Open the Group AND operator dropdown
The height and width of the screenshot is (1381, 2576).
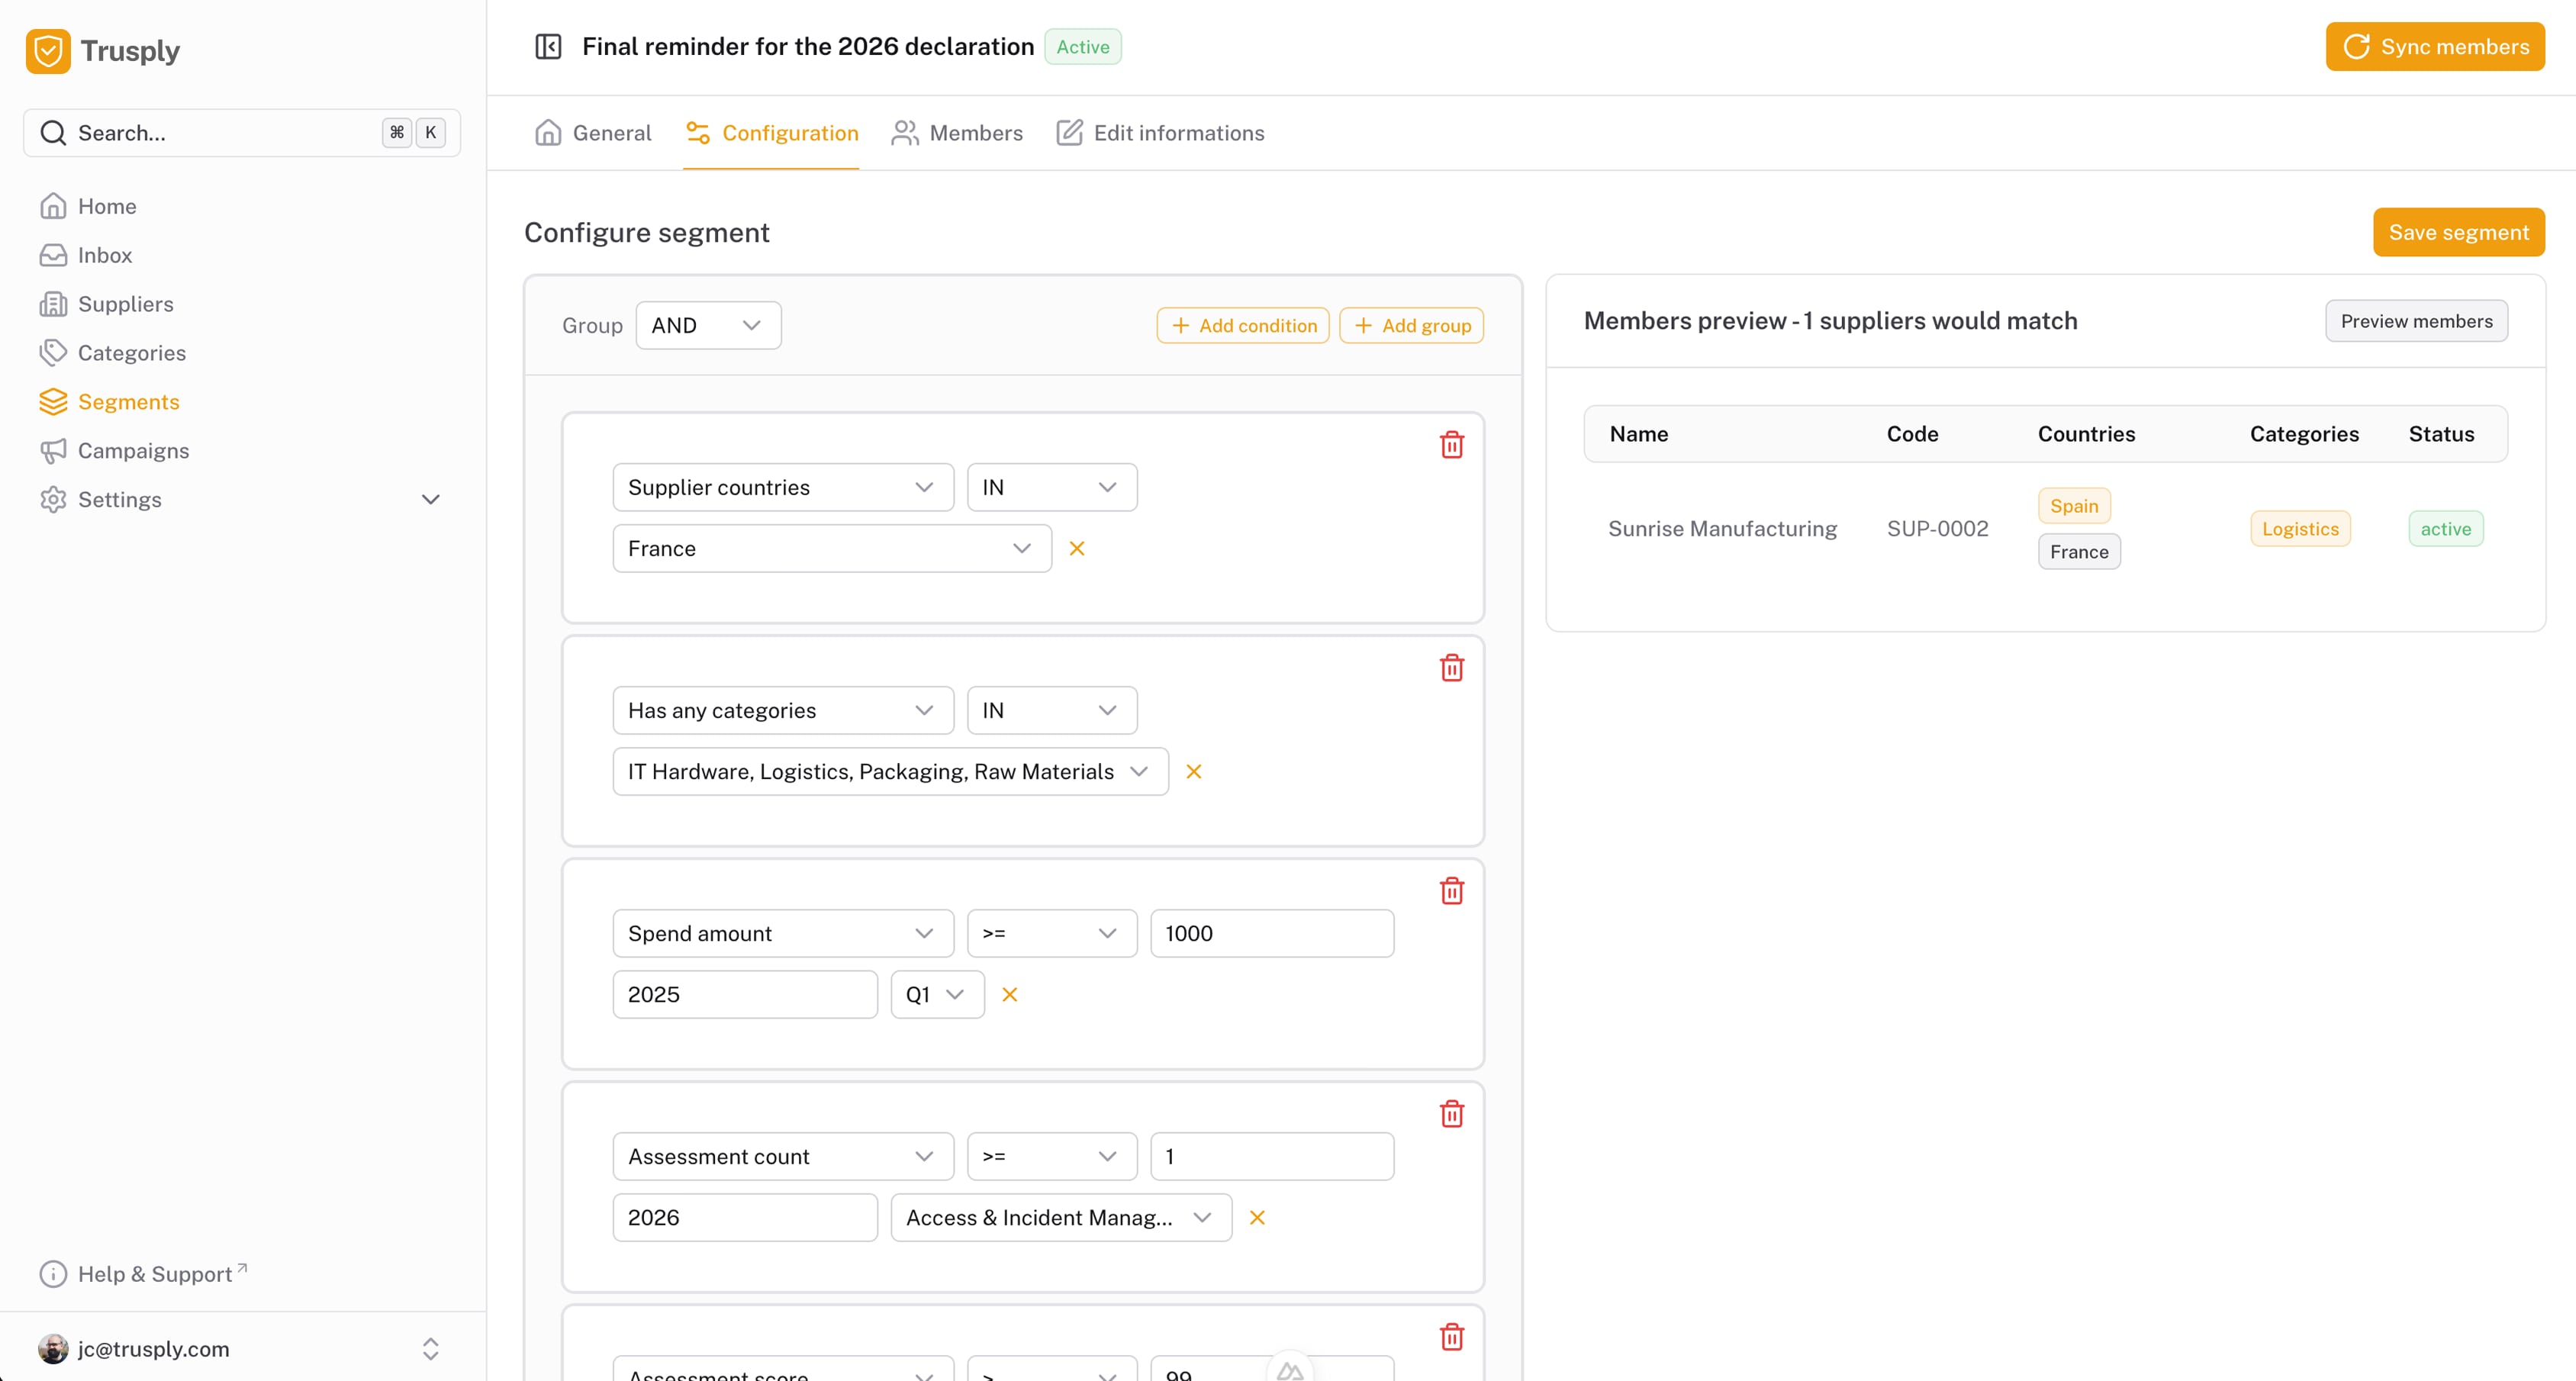click(x=707, y=326)
